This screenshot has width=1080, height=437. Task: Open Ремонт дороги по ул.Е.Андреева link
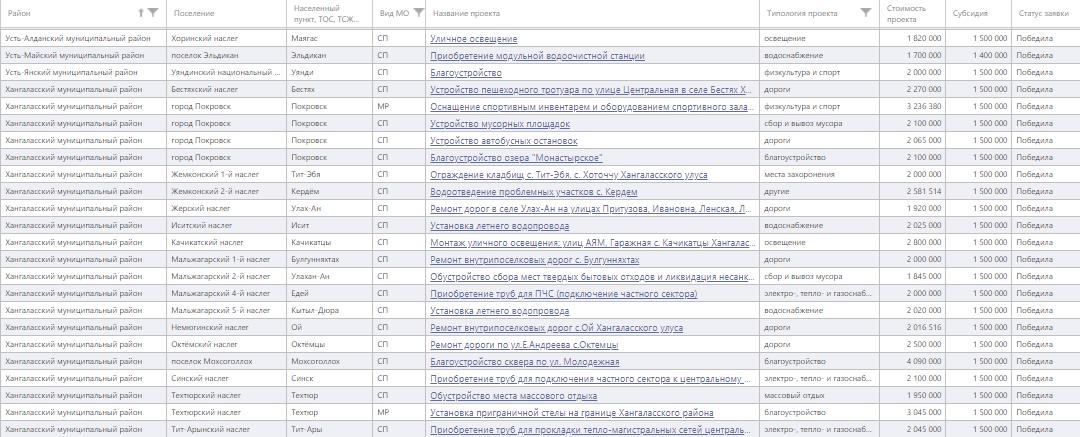[524, 345]
